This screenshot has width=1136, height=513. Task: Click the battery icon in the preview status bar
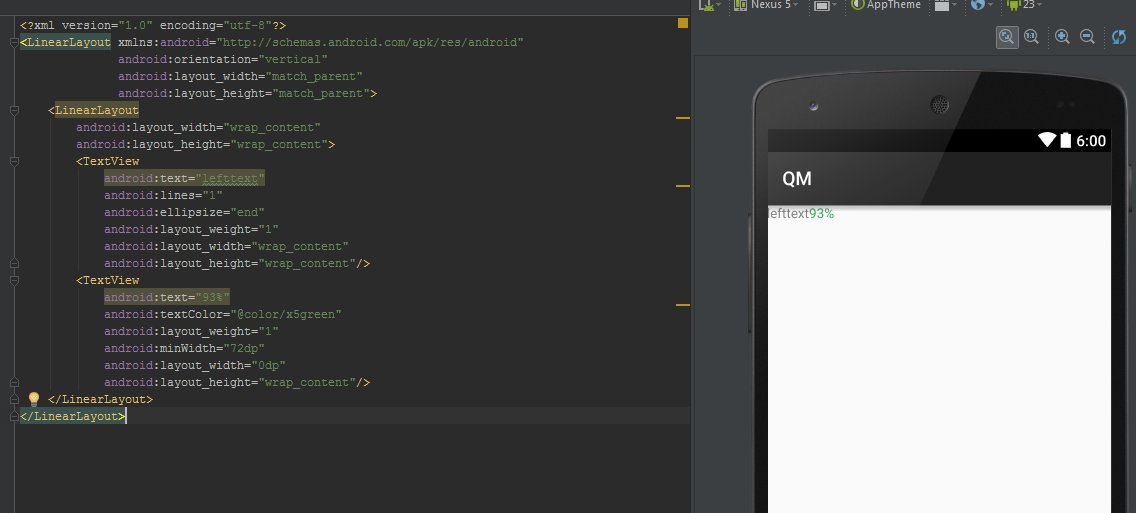tap(1066, 141)
